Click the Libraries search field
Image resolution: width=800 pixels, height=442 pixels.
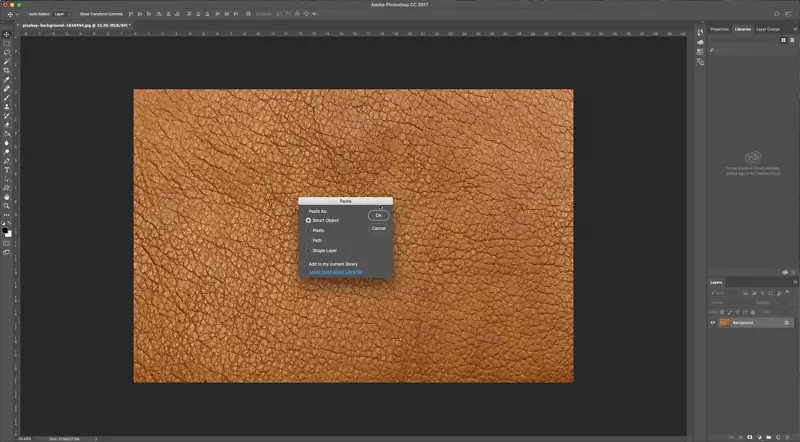pyautogui.click(x=750, y=50)
